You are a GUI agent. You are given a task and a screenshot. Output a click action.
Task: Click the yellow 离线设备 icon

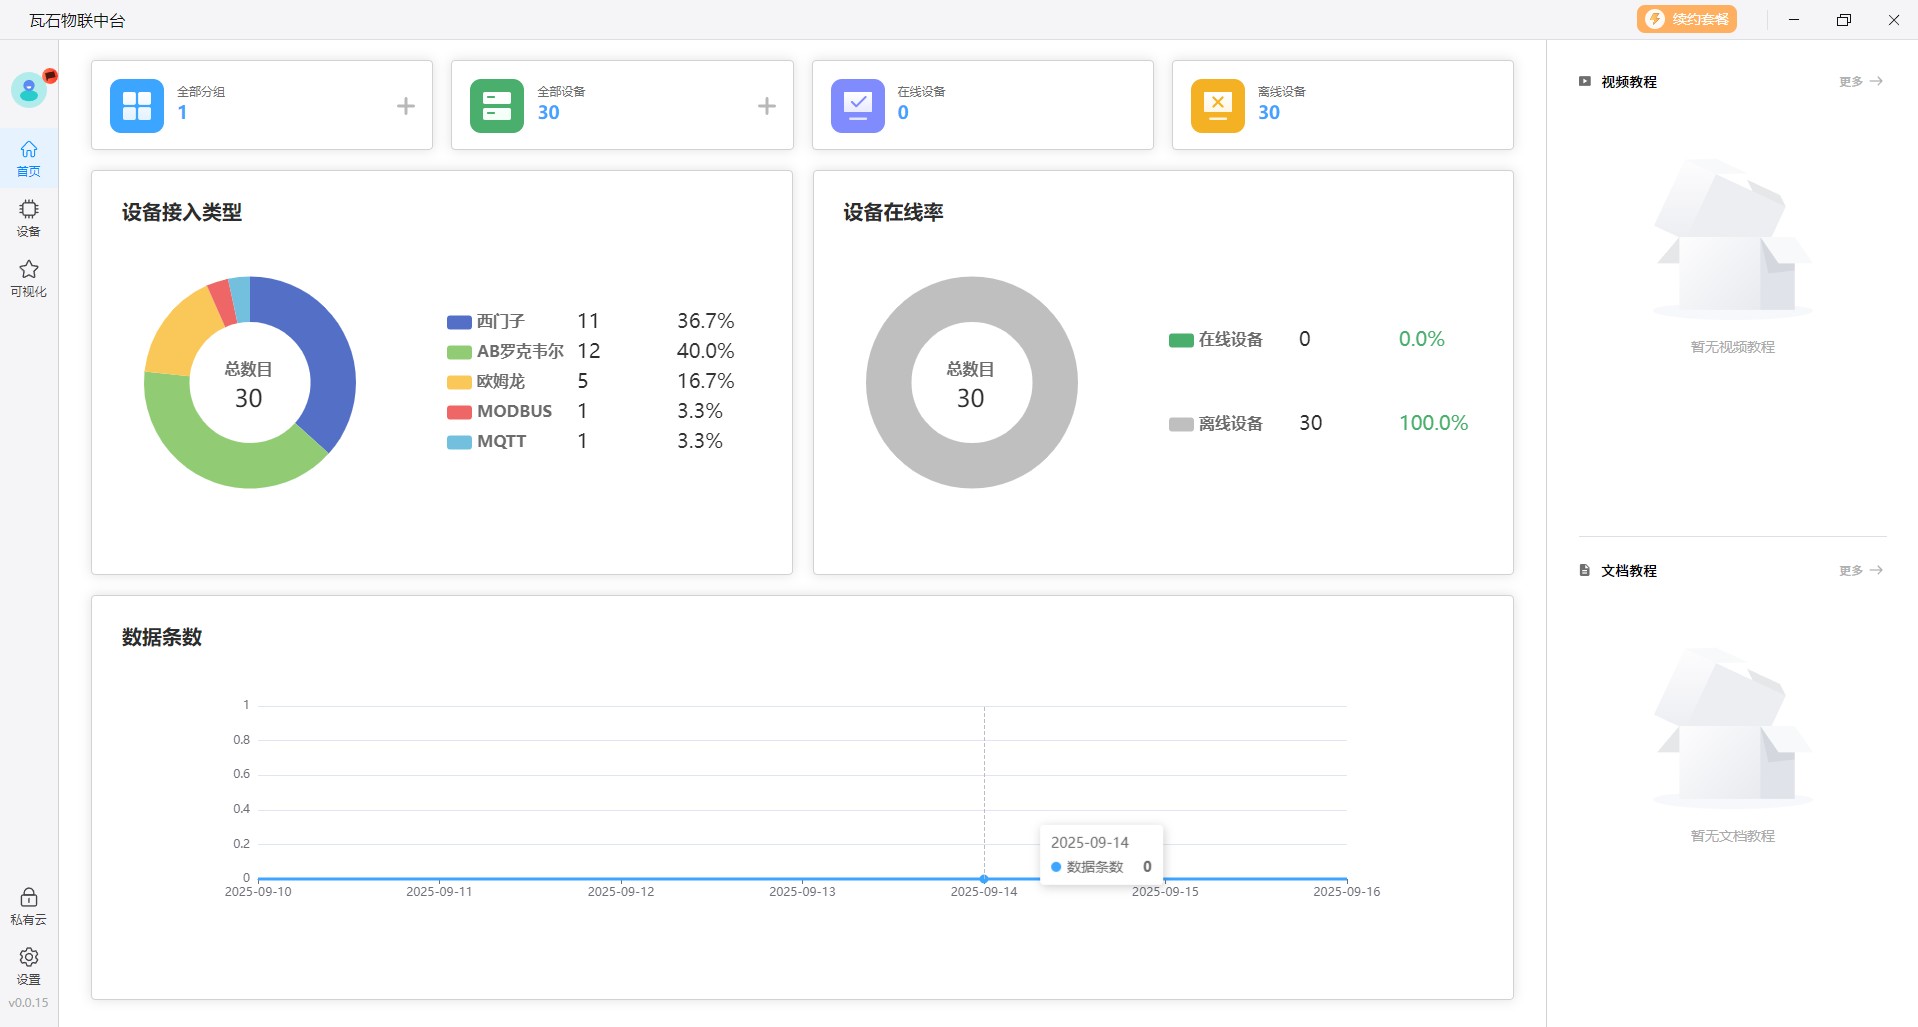point(1217,106)
